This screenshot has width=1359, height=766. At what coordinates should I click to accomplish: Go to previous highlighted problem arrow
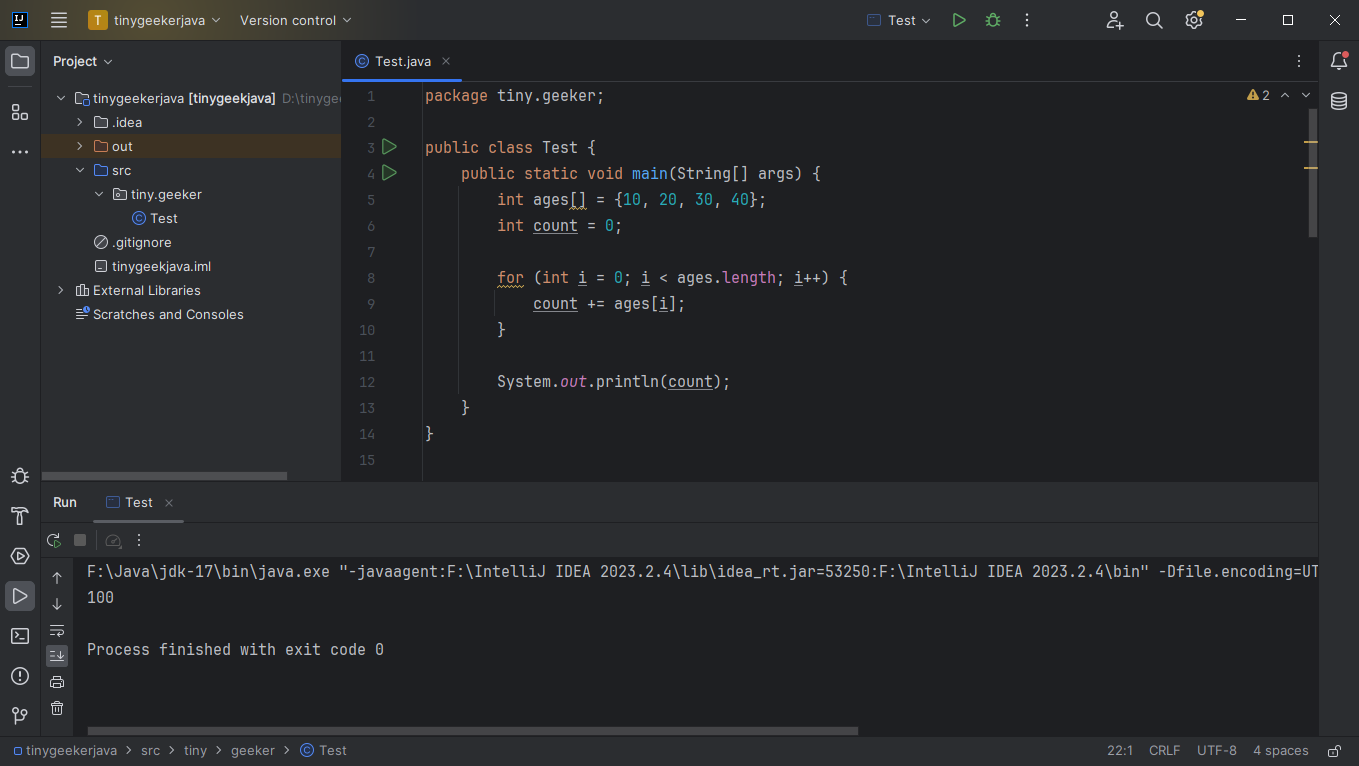point(1285,95)
